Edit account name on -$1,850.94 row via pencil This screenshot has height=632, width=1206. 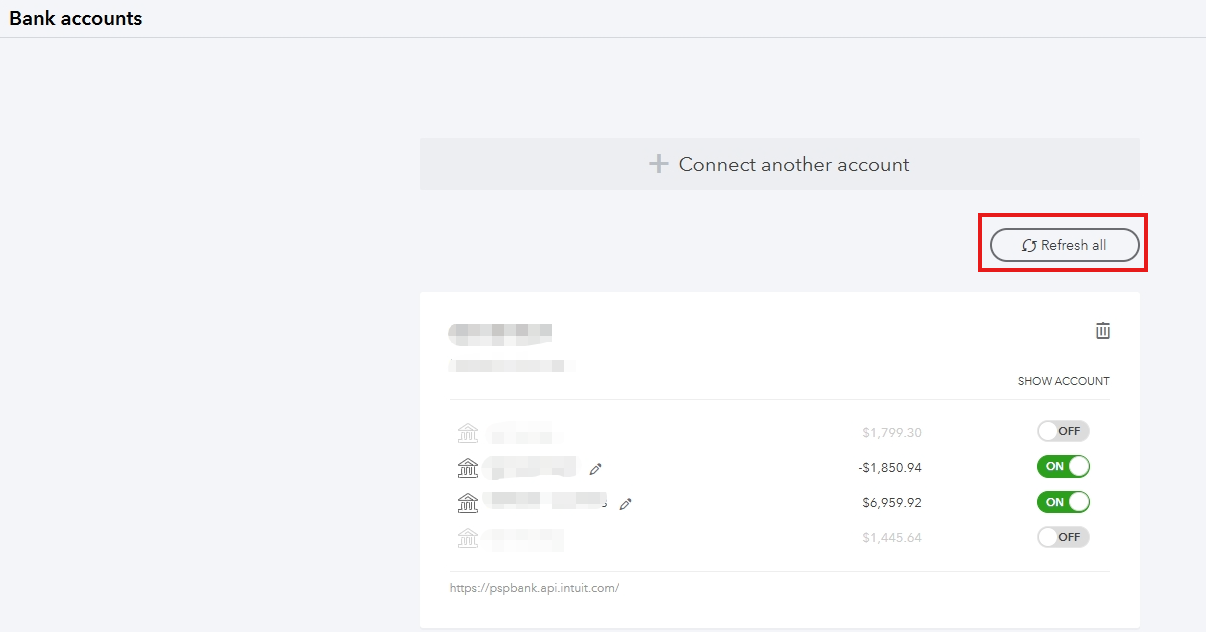pos(596,468)
